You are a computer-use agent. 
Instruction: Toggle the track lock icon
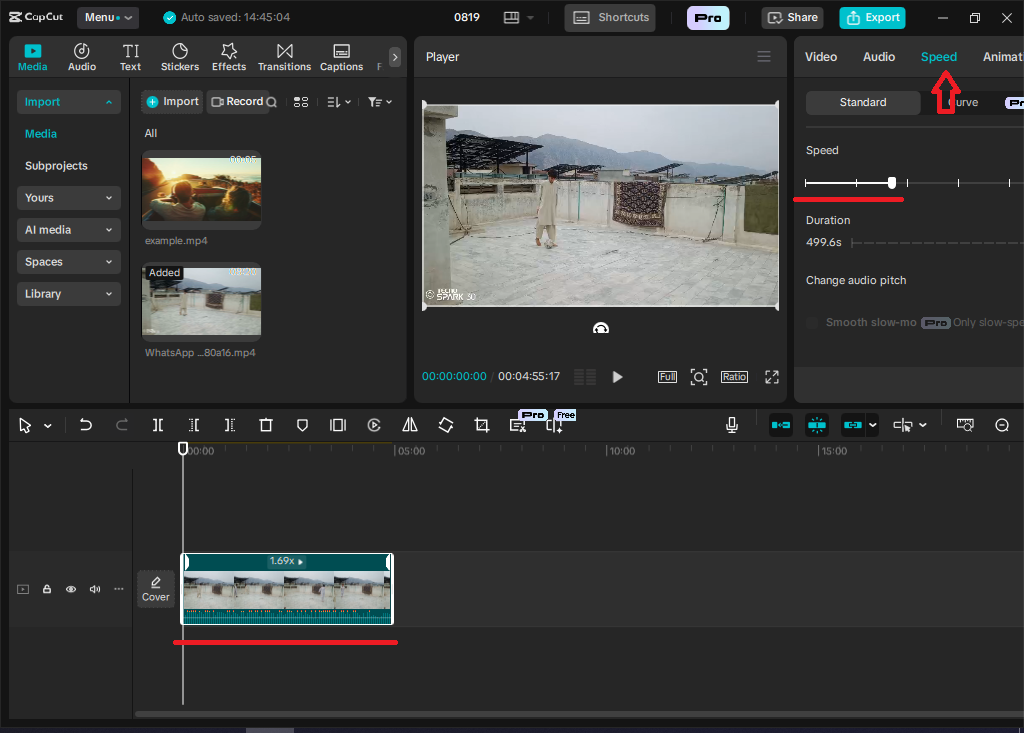pyautogui.click(x=47, y=589)
